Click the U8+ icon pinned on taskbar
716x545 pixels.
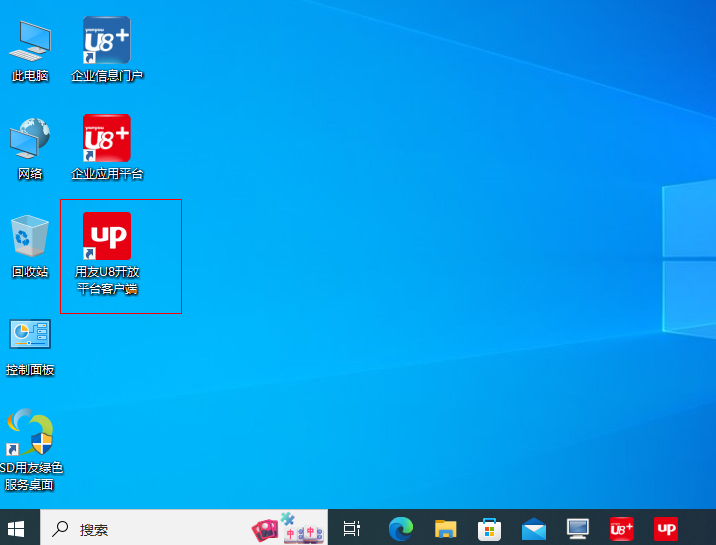(621, 528)
